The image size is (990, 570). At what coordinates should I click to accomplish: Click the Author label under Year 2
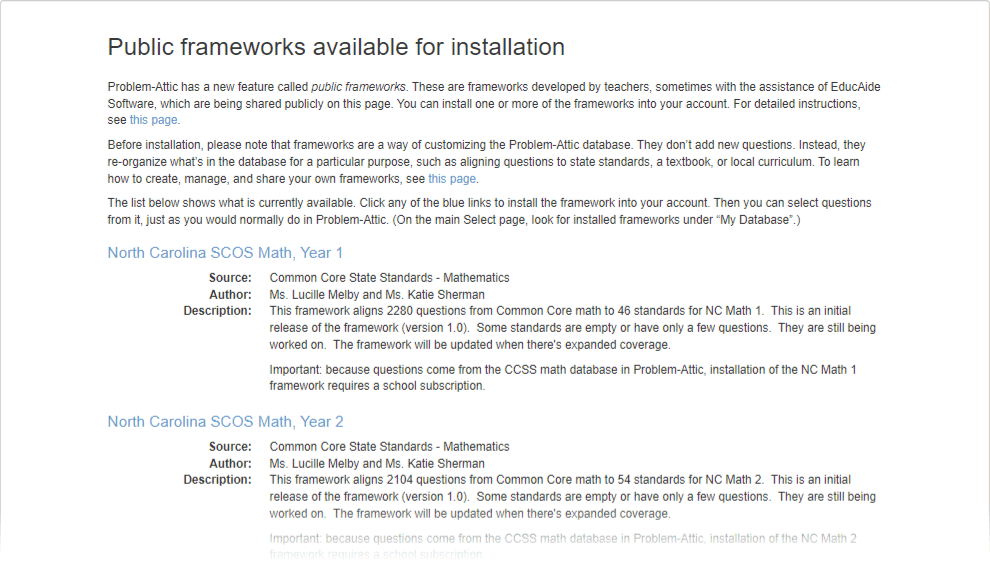tap(230, 464)
